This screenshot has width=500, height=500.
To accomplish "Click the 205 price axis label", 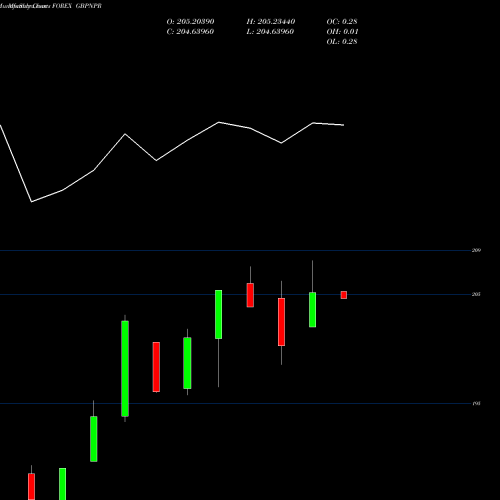I will (476, 294).
